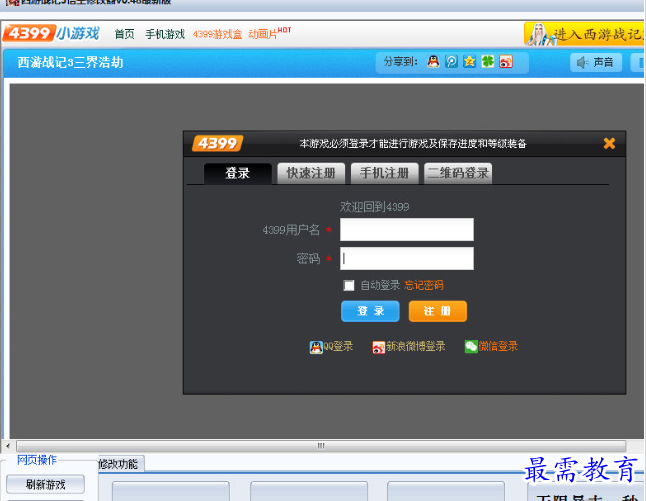Click the 4399小游戏 logo
This screenshot has height=501, width=646.
[x=51, y=33]
